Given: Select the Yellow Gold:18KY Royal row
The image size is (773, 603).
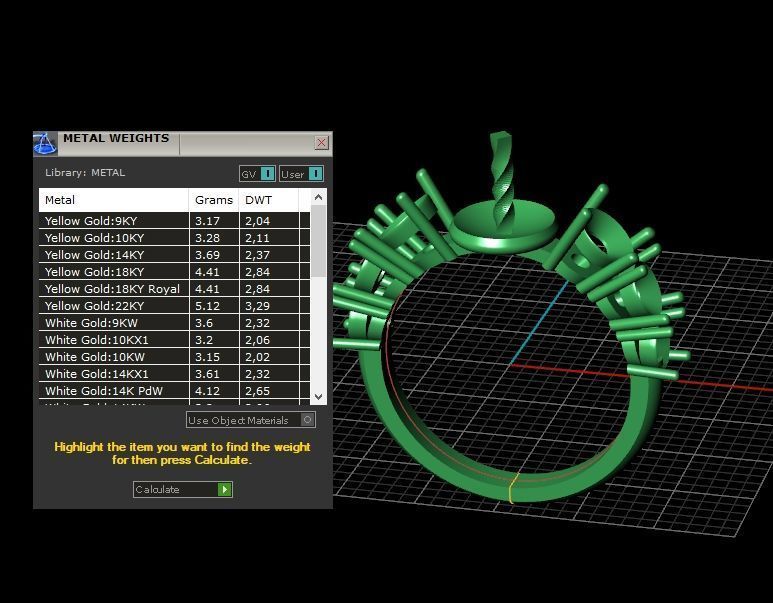Looking at the screenshot, I should pyautogui.click(x=175, y=289).
